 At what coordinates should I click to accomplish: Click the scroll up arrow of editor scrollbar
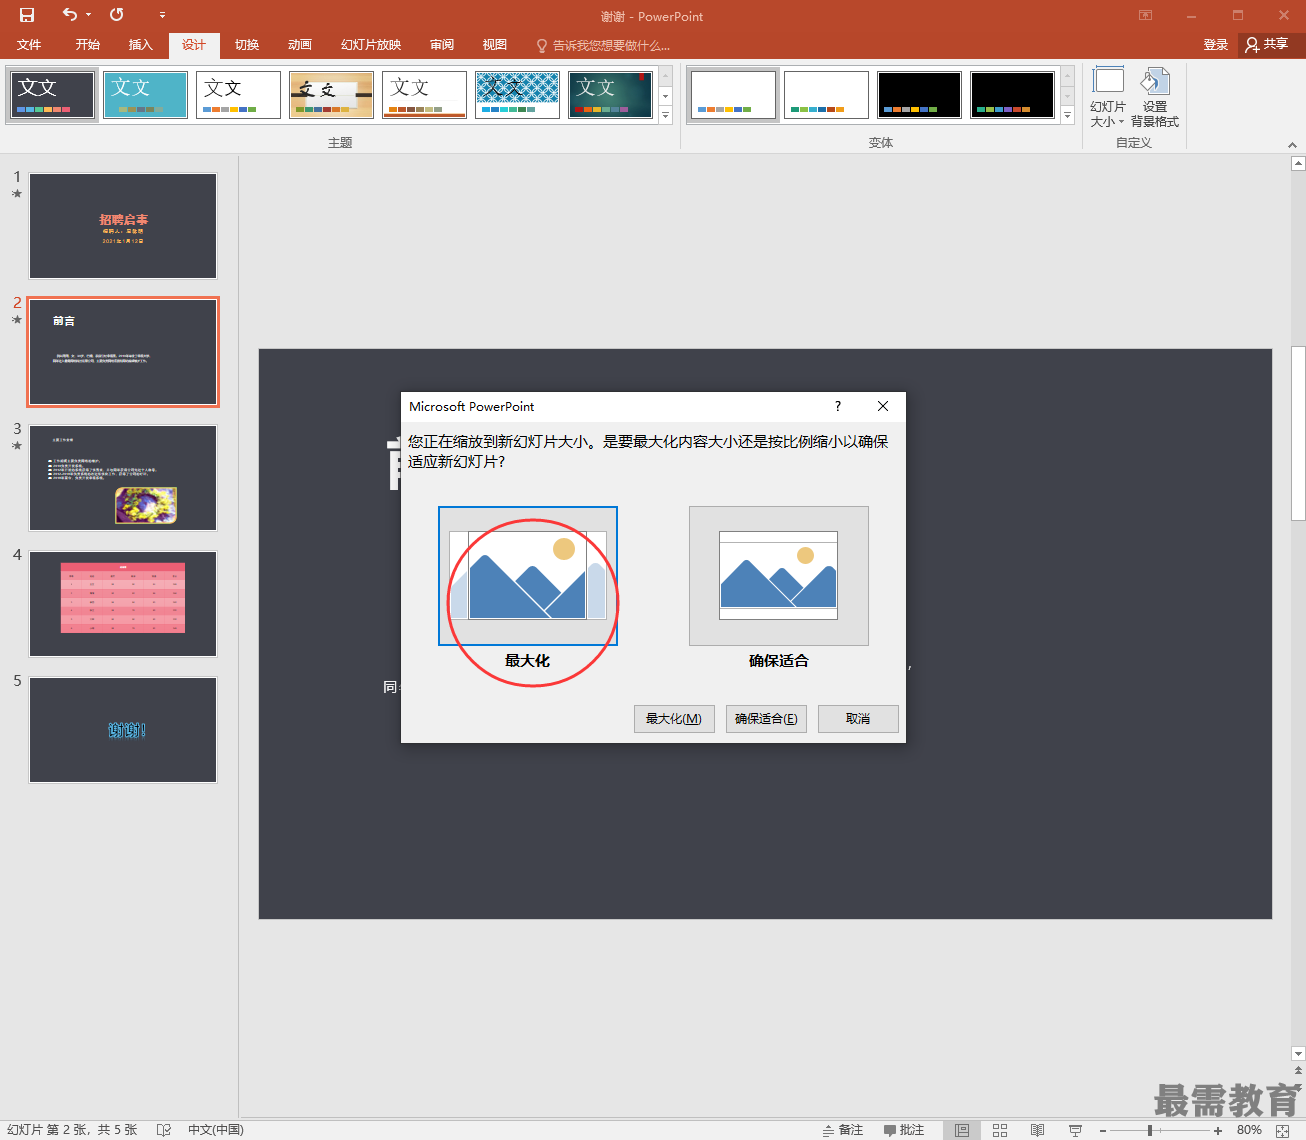point(1298,162)
